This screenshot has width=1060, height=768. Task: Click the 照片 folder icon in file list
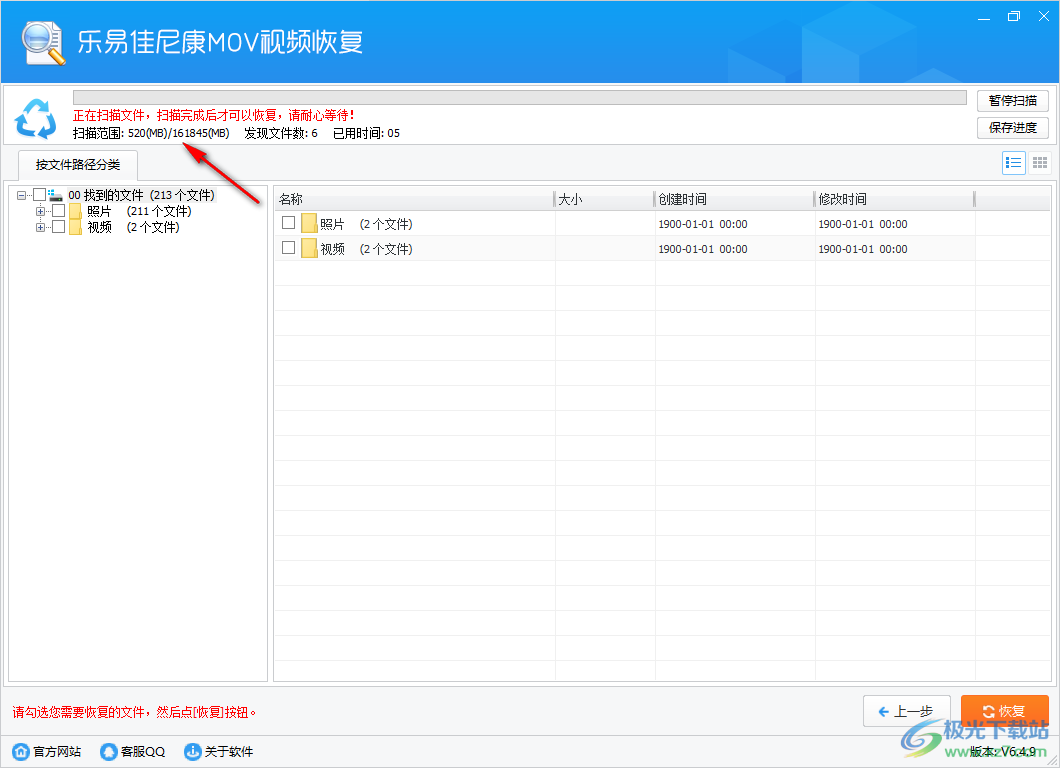point(309,223)
